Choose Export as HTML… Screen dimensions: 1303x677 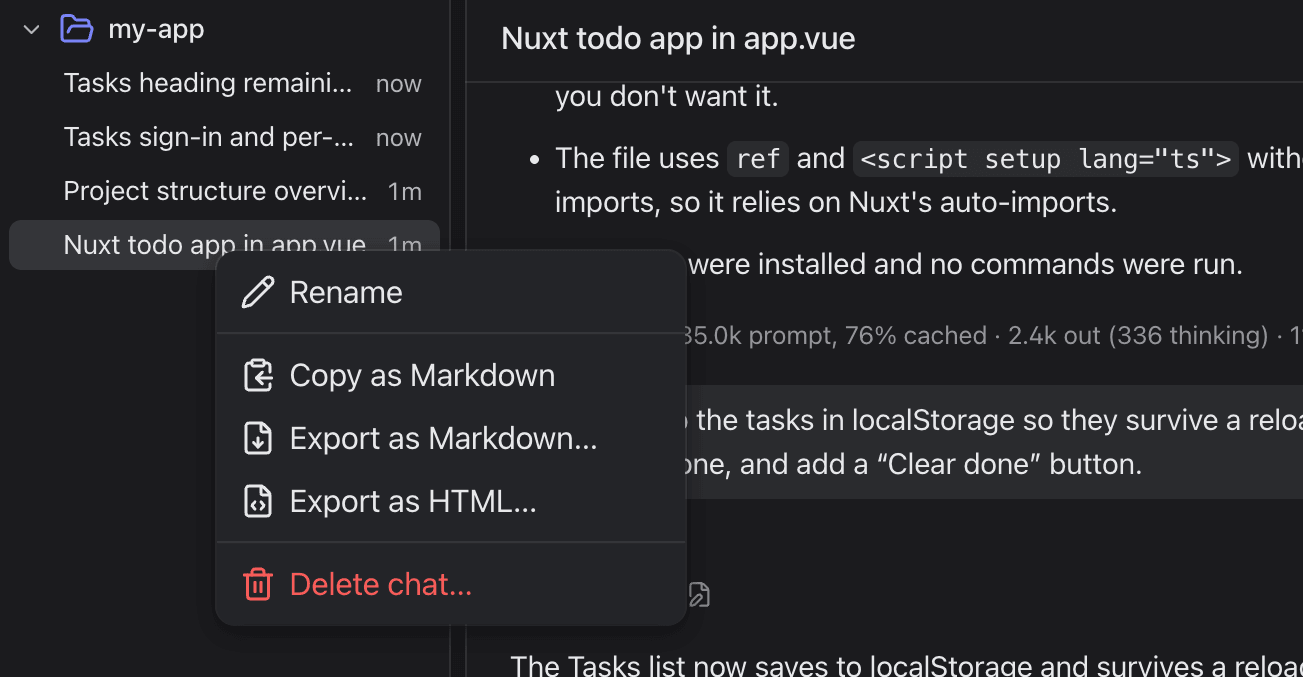451,501
